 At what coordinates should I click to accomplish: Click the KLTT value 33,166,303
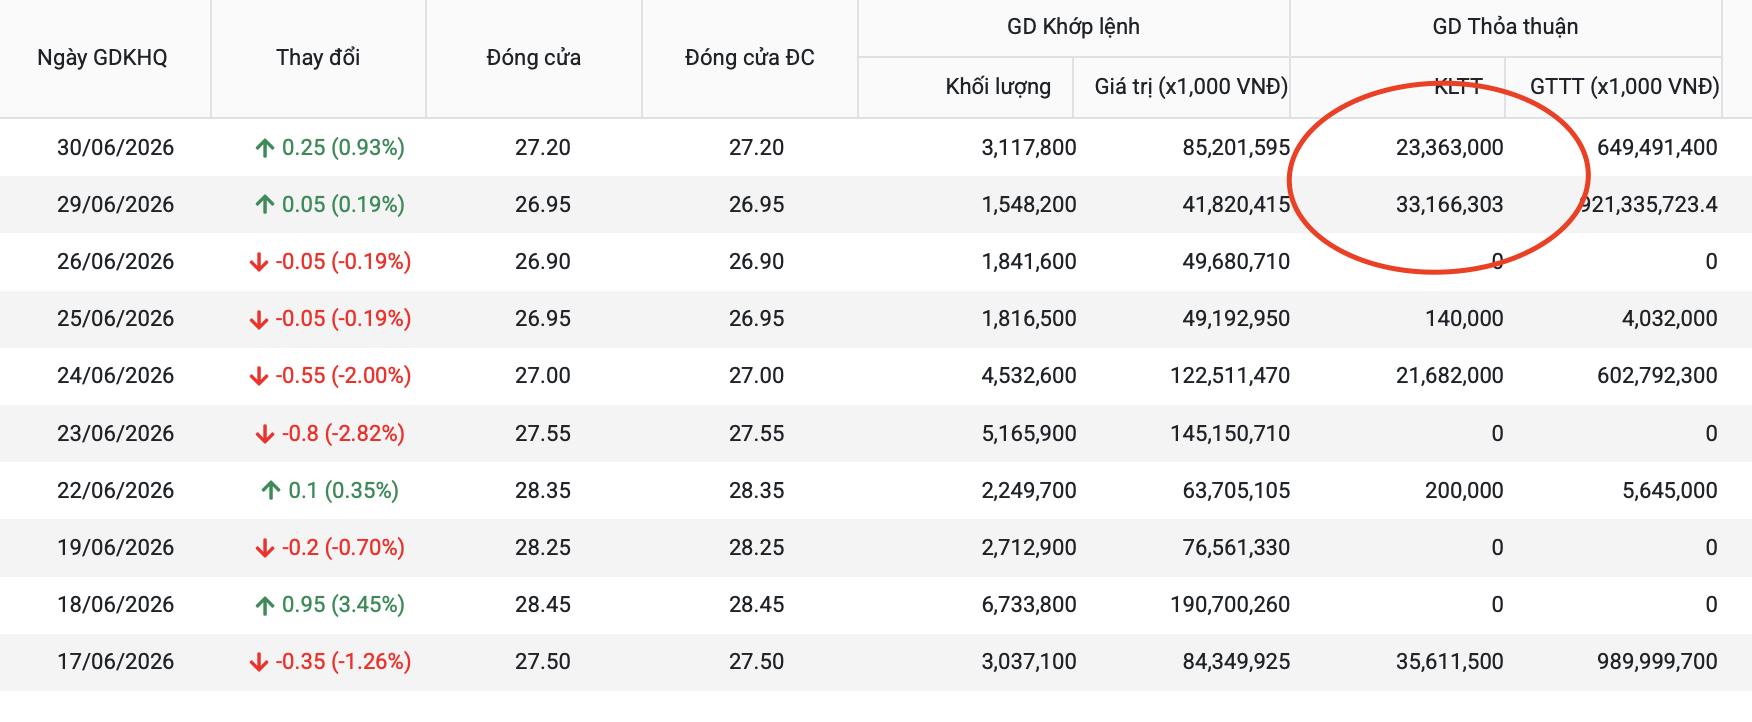1449,205
